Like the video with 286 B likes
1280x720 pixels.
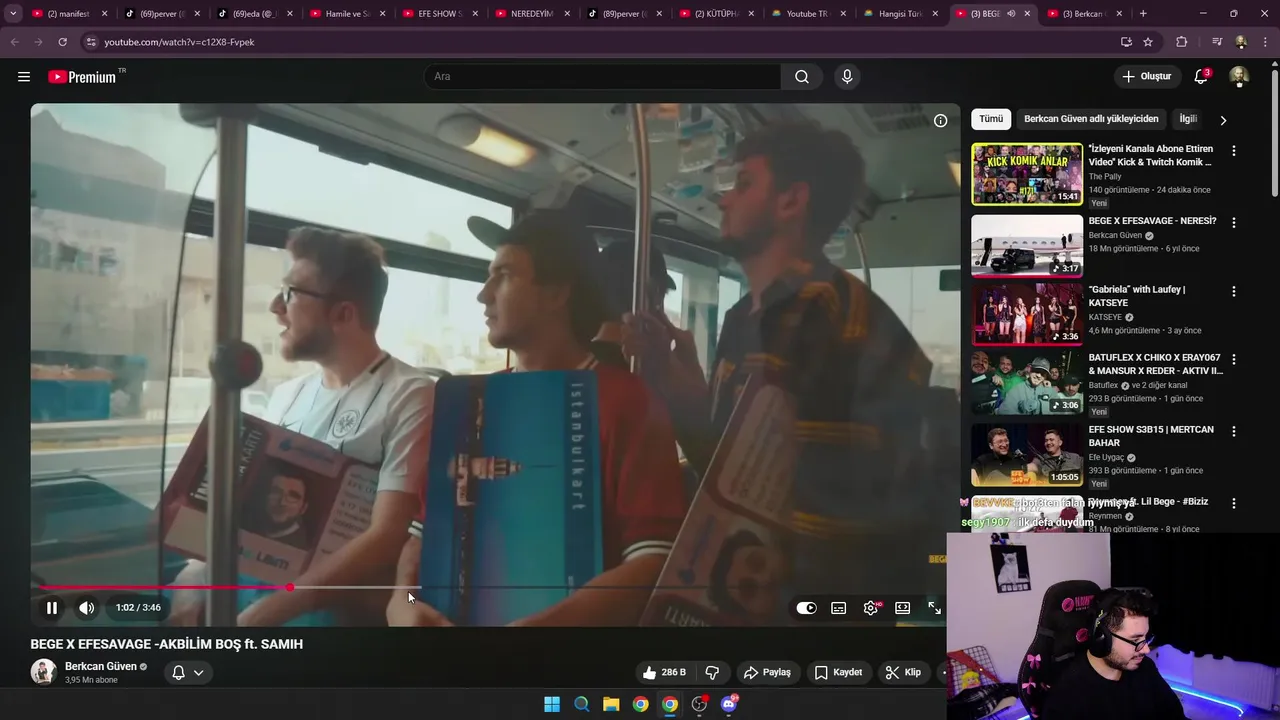[665, 672]
